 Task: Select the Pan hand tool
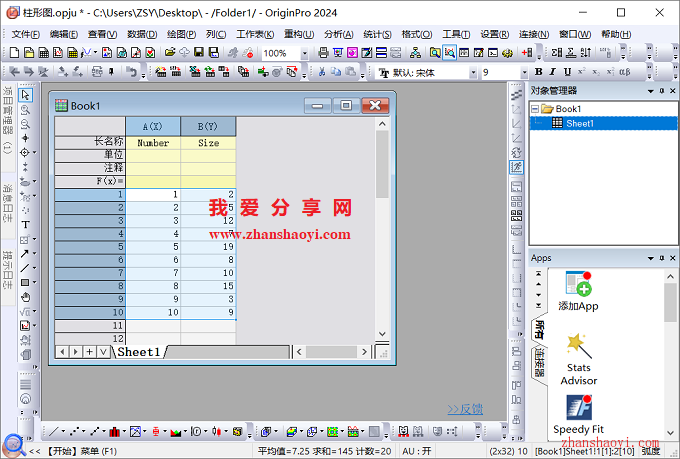(x=25, y=297)
